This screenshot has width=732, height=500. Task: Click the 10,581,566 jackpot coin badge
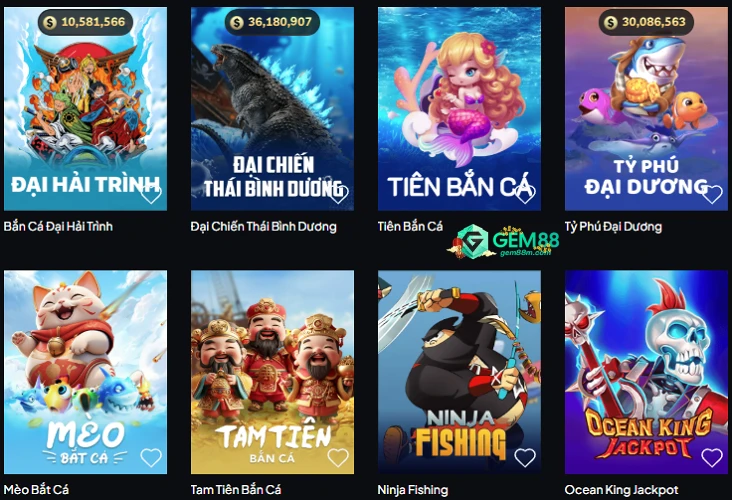85,22
